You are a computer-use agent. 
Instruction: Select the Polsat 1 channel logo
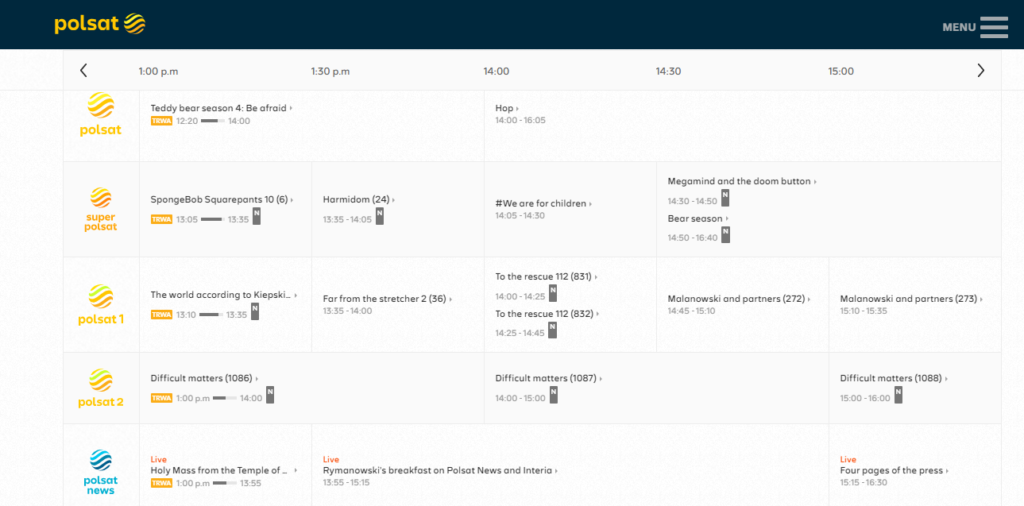[x=101, y=304]
